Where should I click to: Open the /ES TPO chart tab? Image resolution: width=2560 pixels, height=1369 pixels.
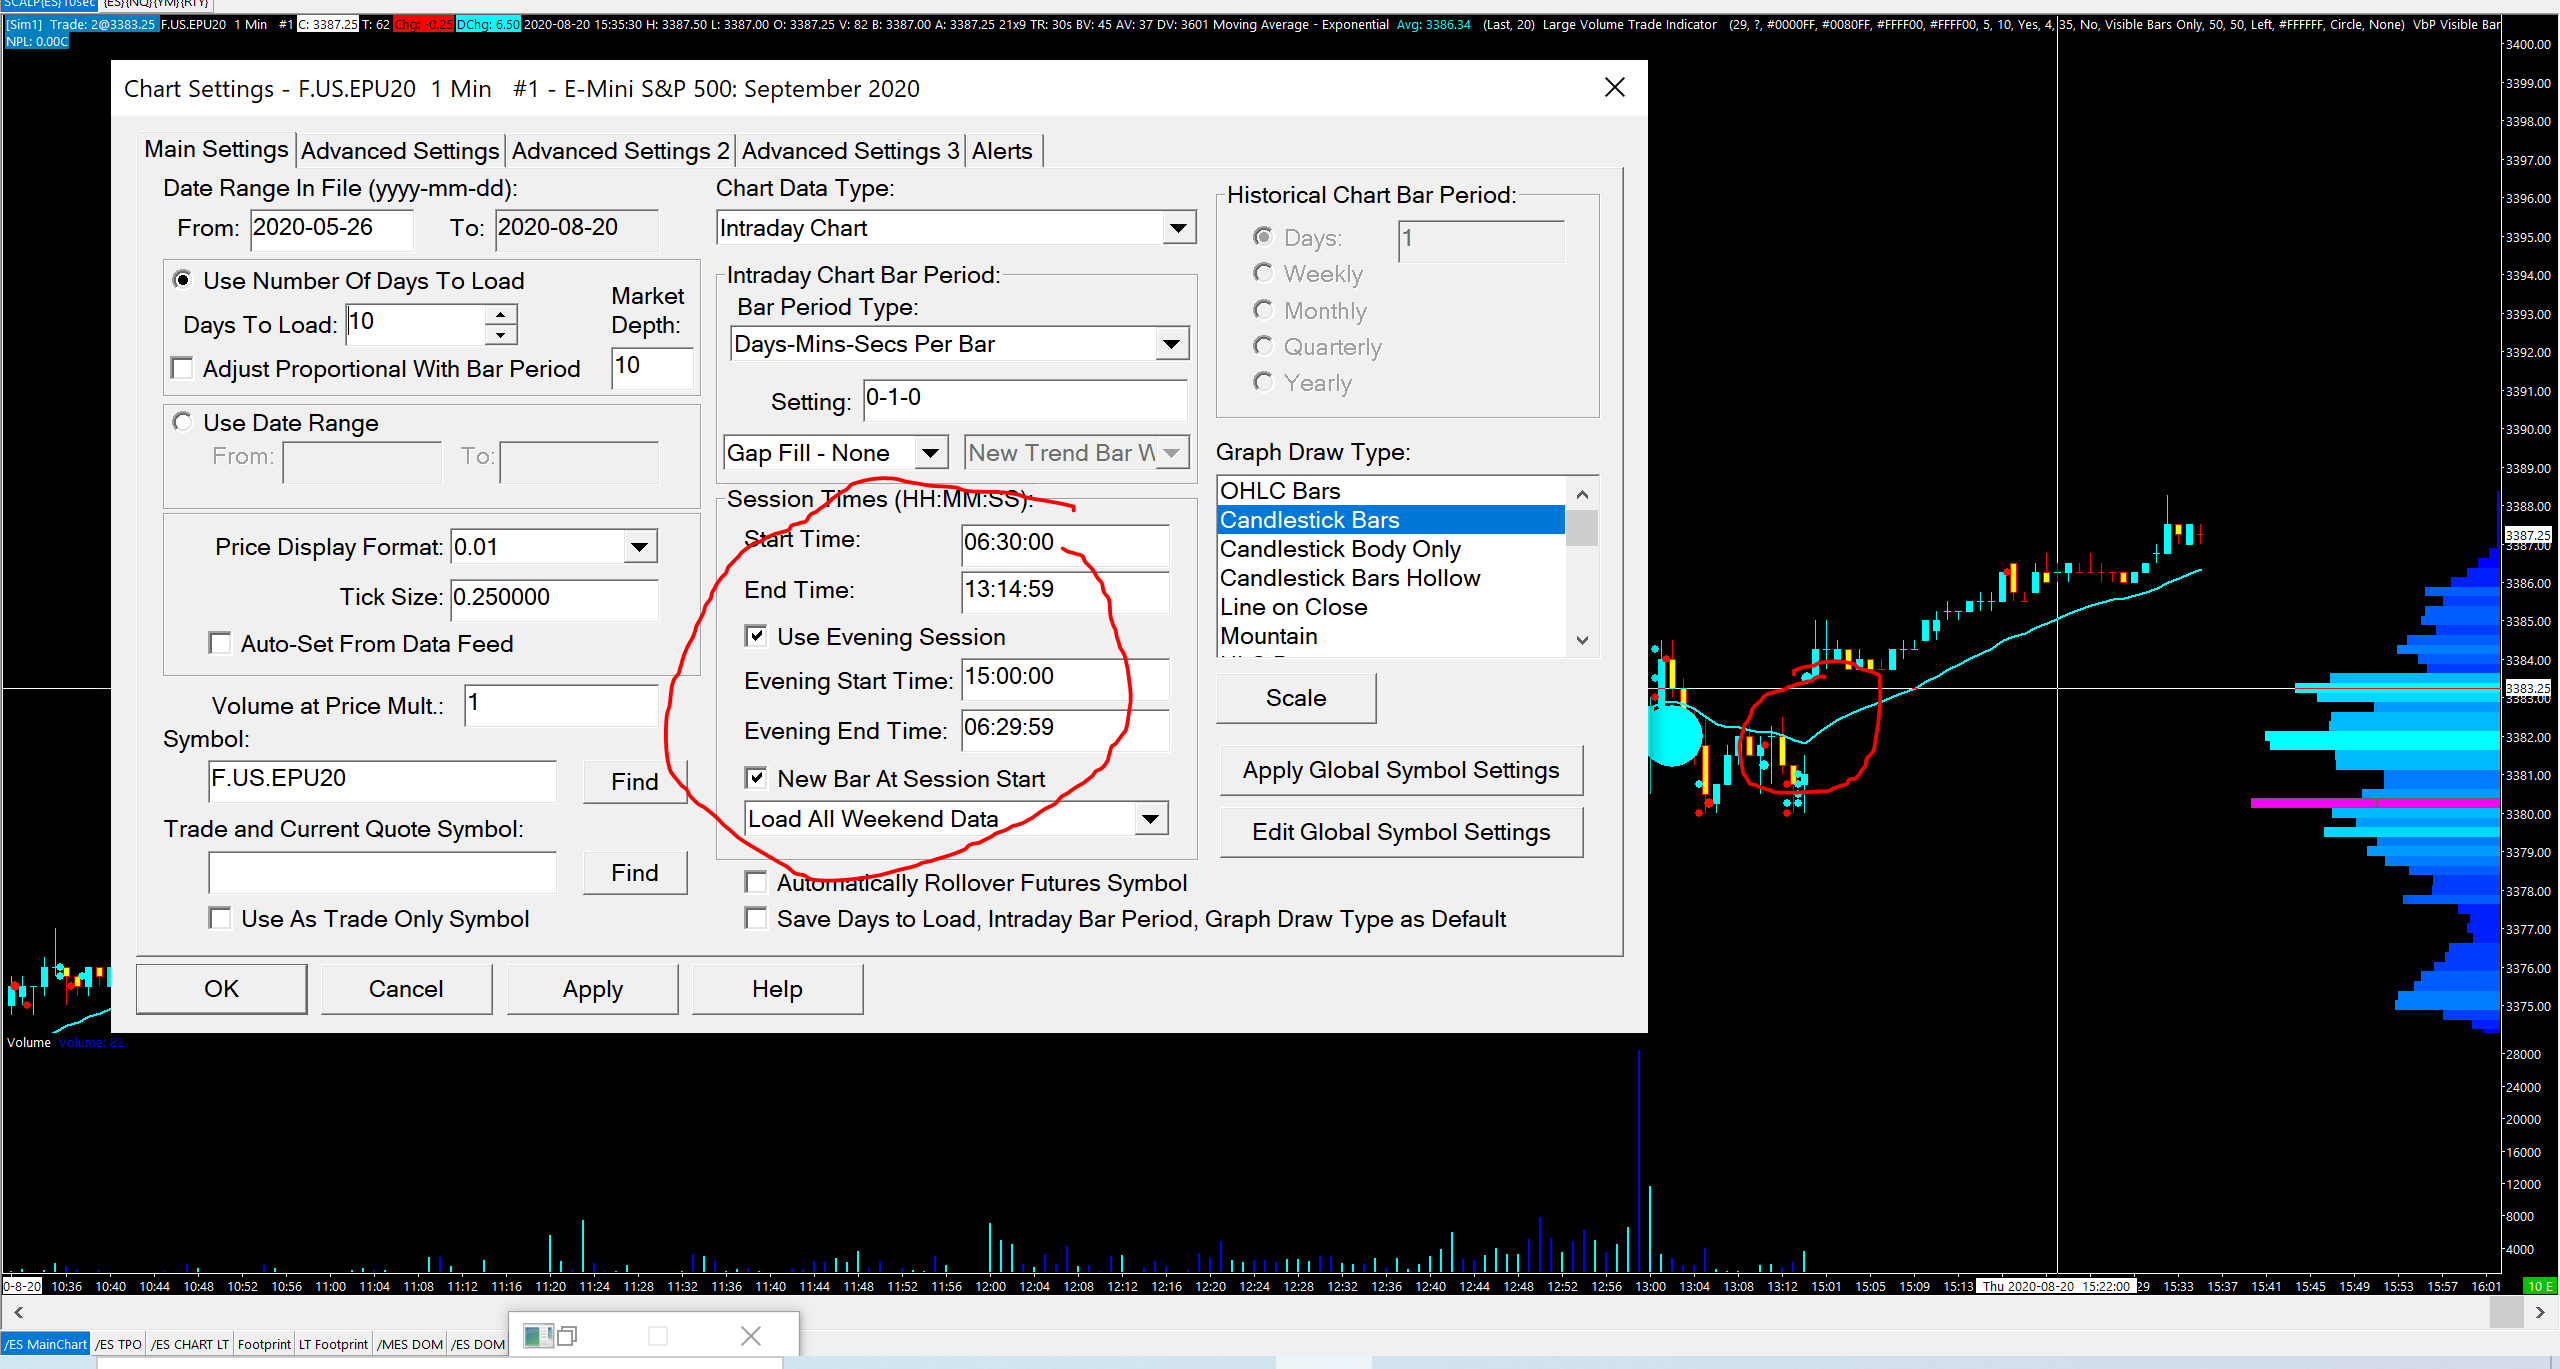pyautogui.click(x=119, y=1344)
